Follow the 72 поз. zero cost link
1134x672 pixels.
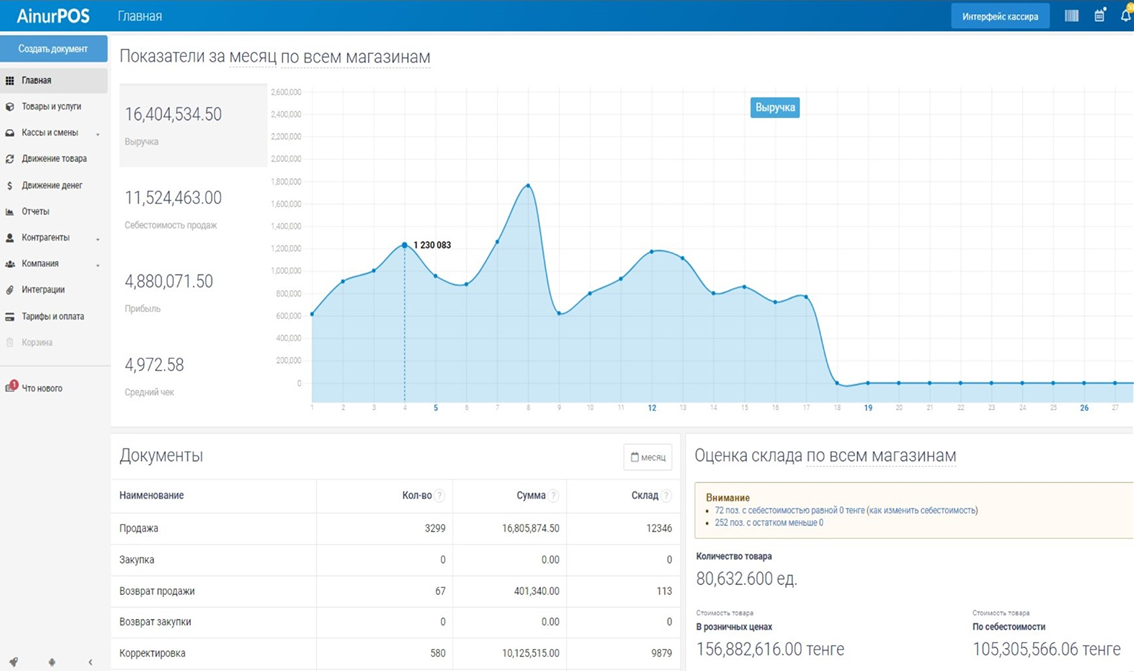(x=789, y=510)
